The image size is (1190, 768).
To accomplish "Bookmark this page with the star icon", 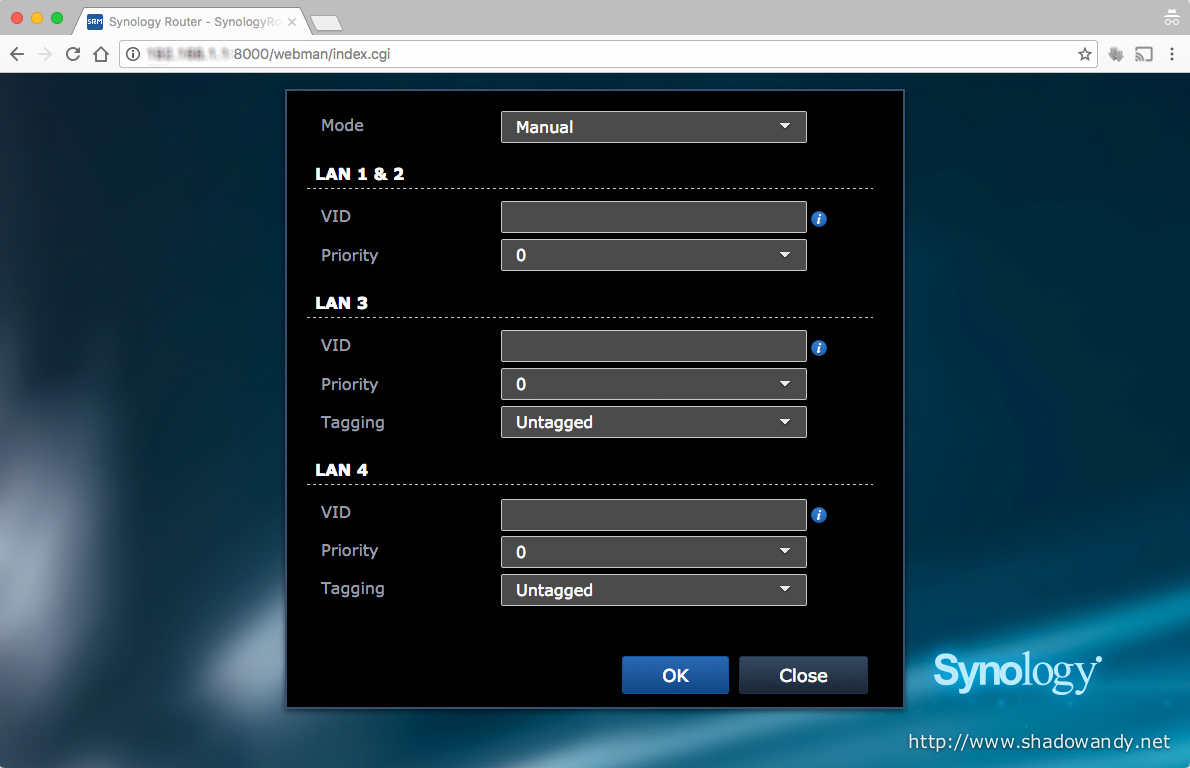I will [1085, 54].
